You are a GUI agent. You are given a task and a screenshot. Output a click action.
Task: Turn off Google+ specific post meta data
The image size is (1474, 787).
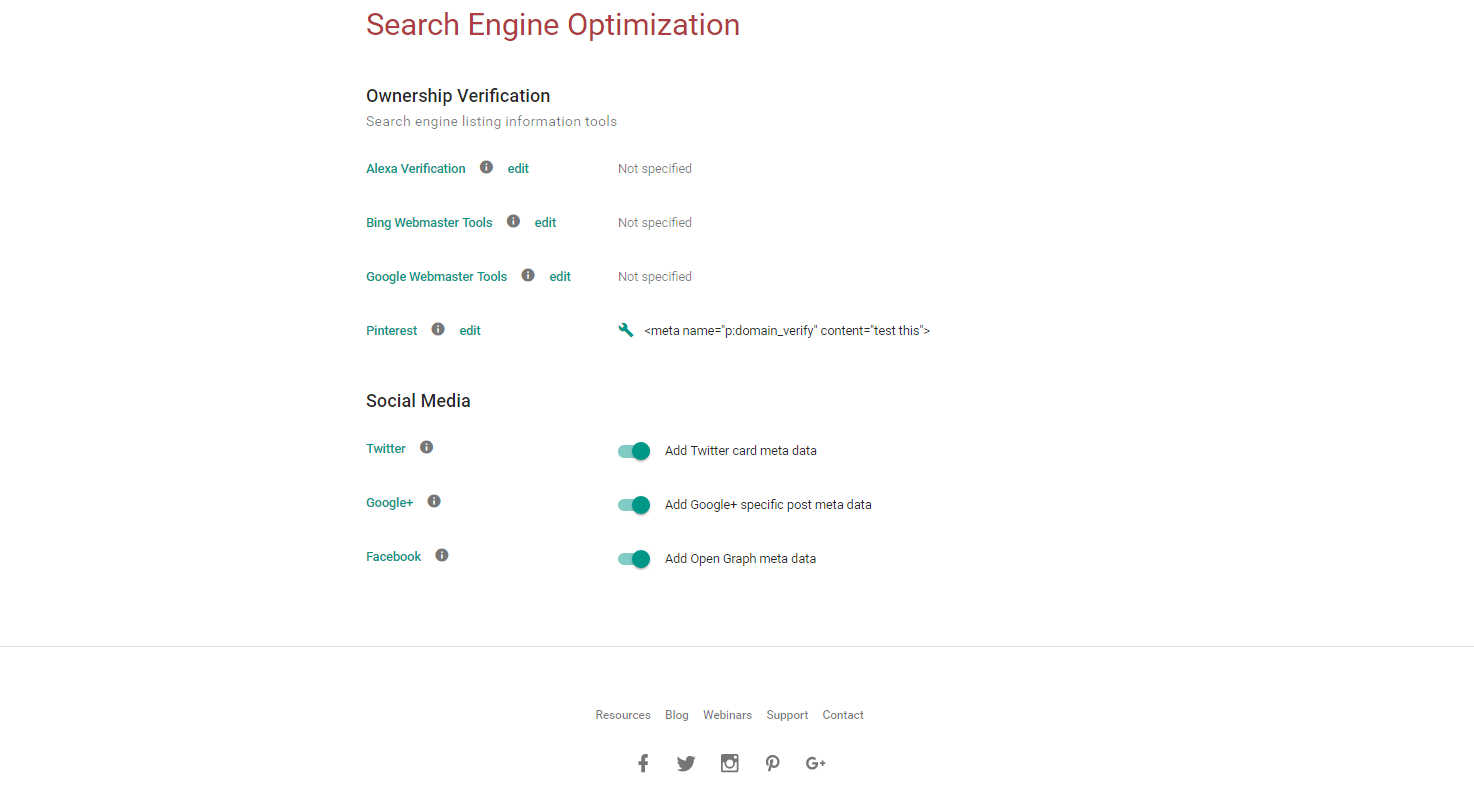coord(634,505)
